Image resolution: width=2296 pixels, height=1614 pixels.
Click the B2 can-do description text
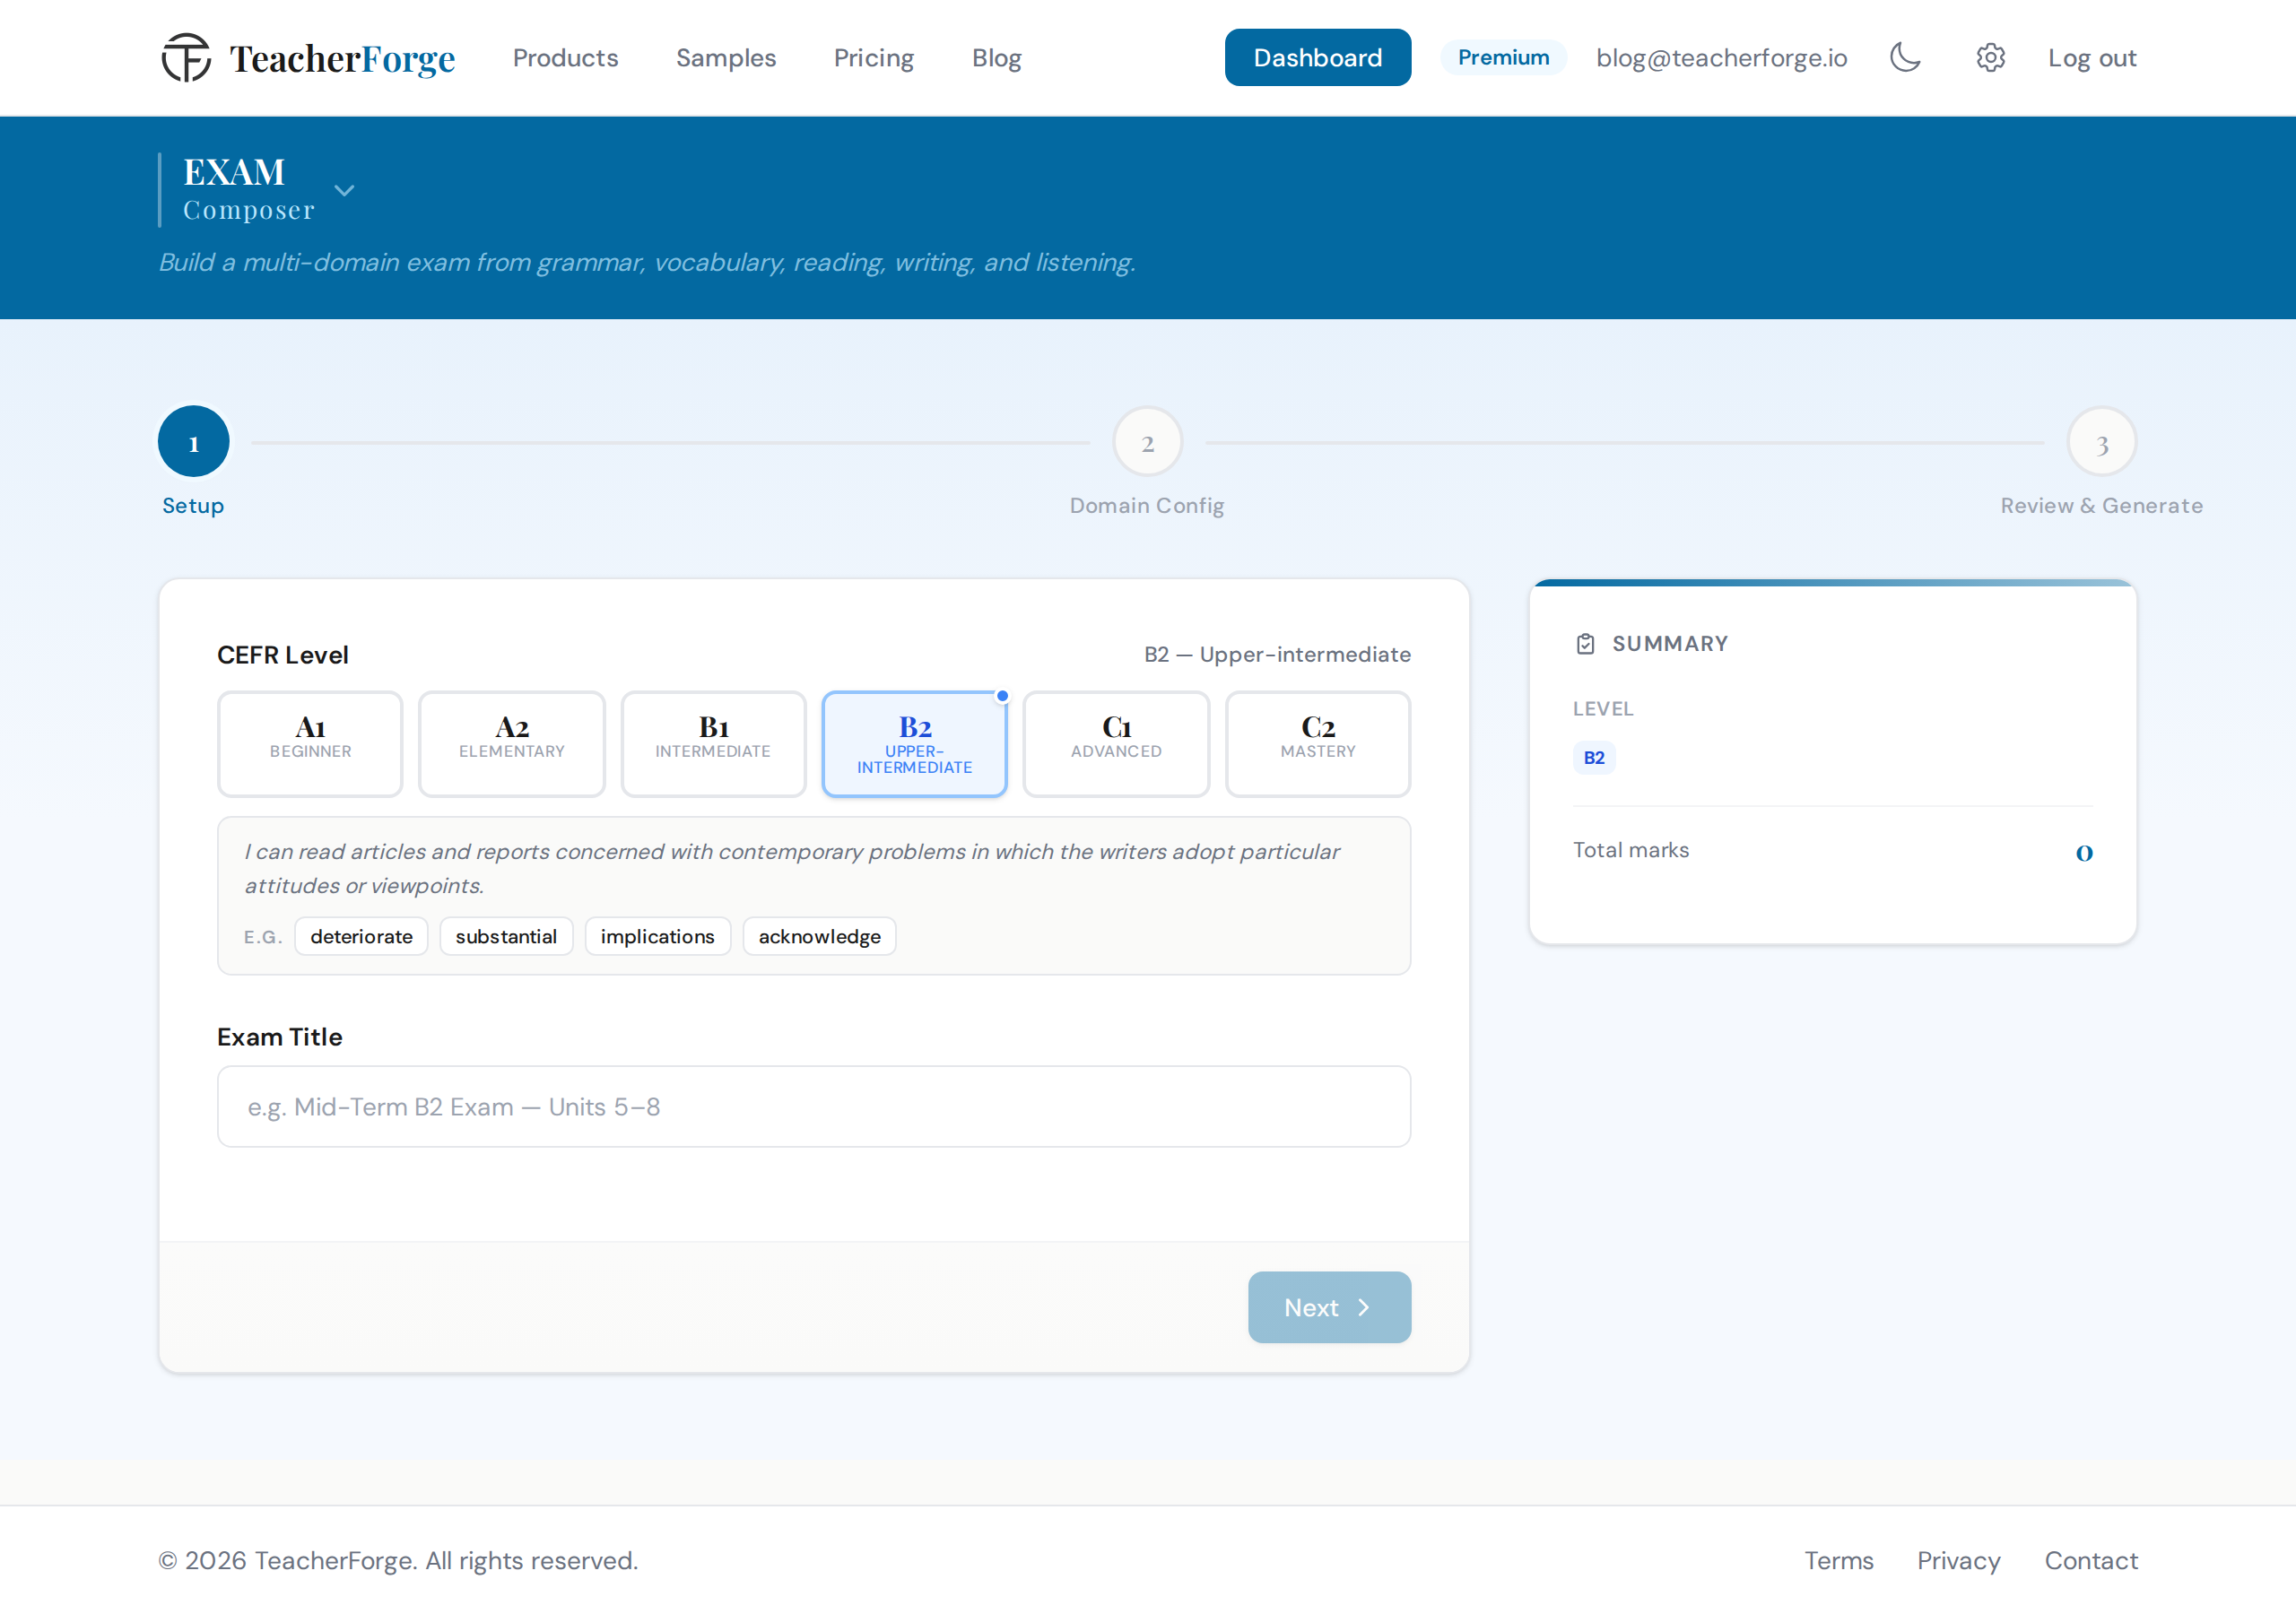[x=791, y=868]
